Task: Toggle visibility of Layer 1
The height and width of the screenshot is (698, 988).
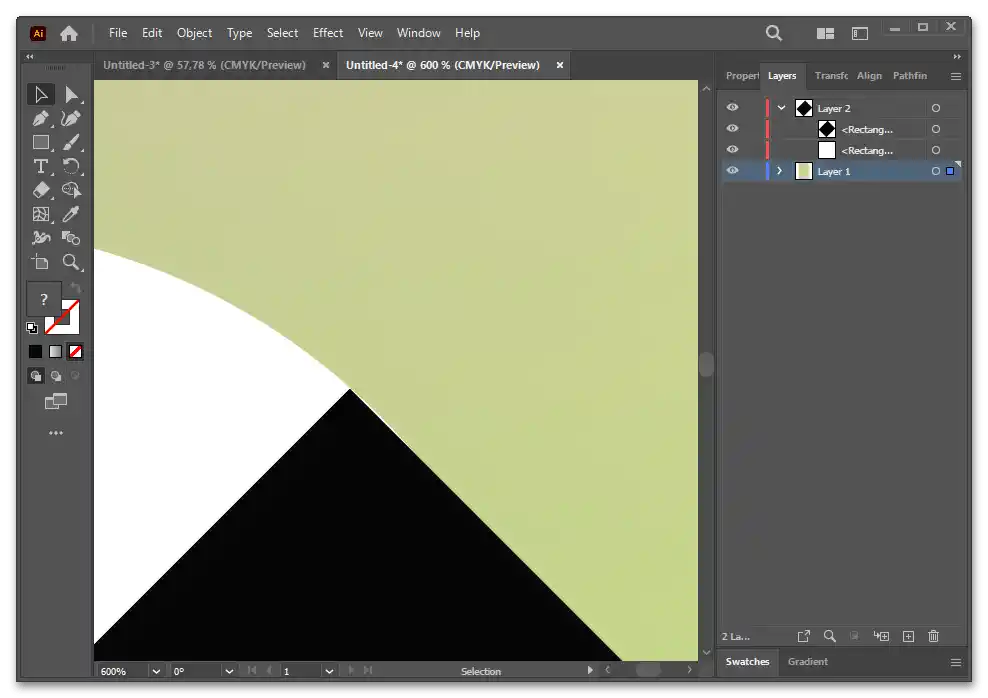Action: pyautogui.click(x=732, y=171)
